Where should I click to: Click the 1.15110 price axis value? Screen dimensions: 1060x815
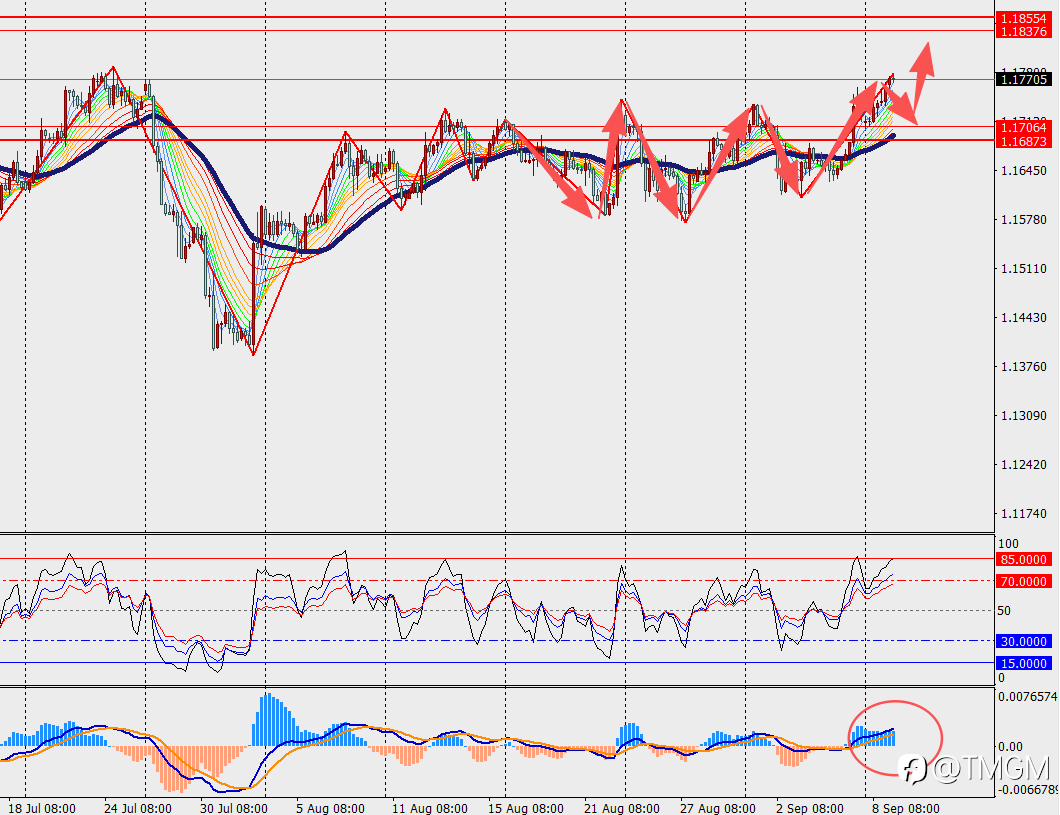[1023, 269]
